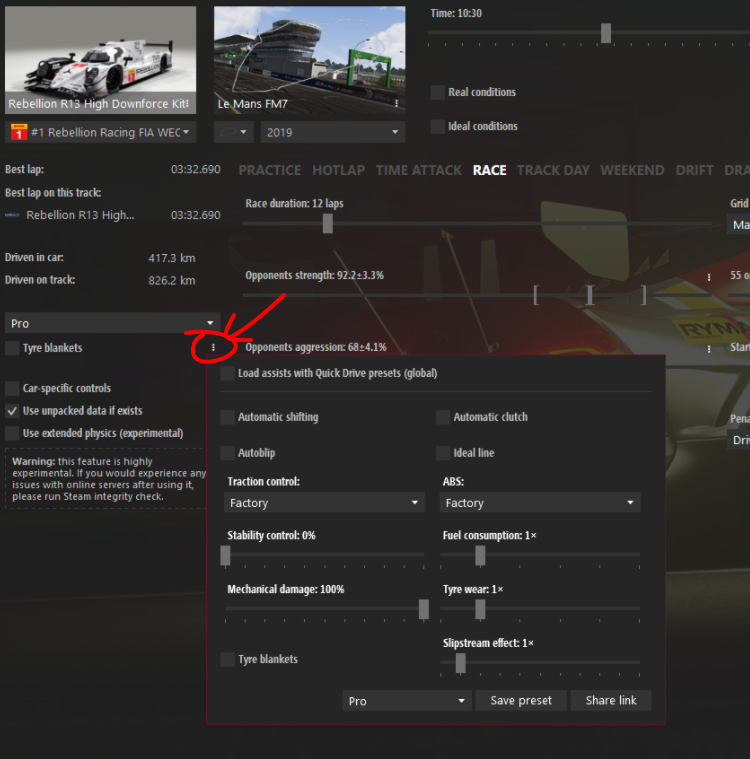Open the Pro preset dropdown beside Save preset
The image size is (750, 759).
tap(407, 700)
